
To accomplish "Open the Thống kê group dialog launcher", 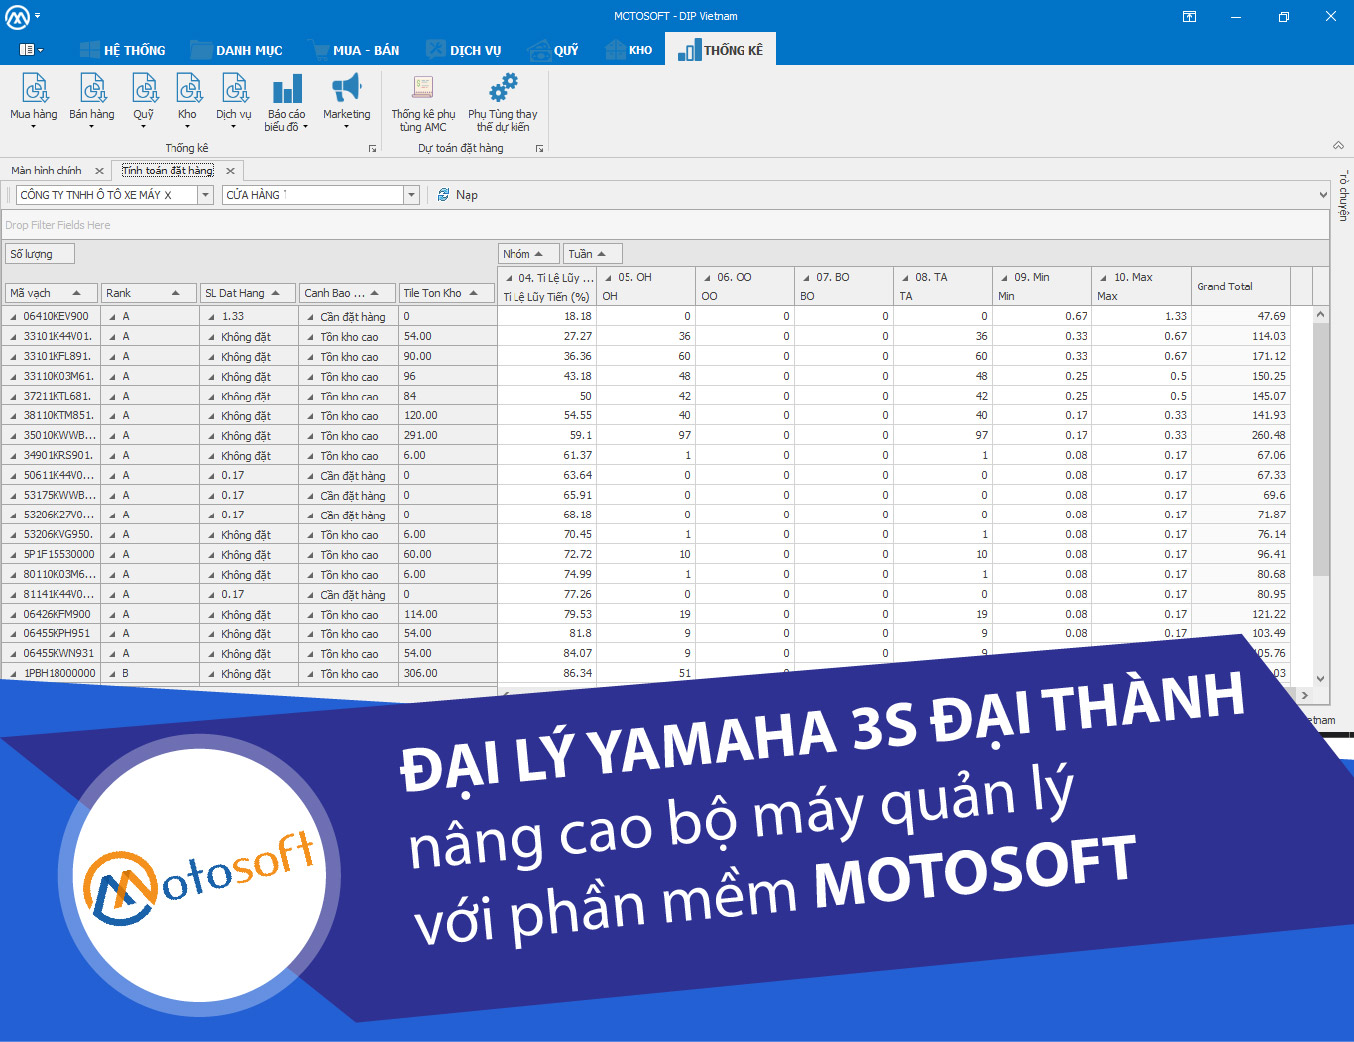I will [x=373, y=148].
